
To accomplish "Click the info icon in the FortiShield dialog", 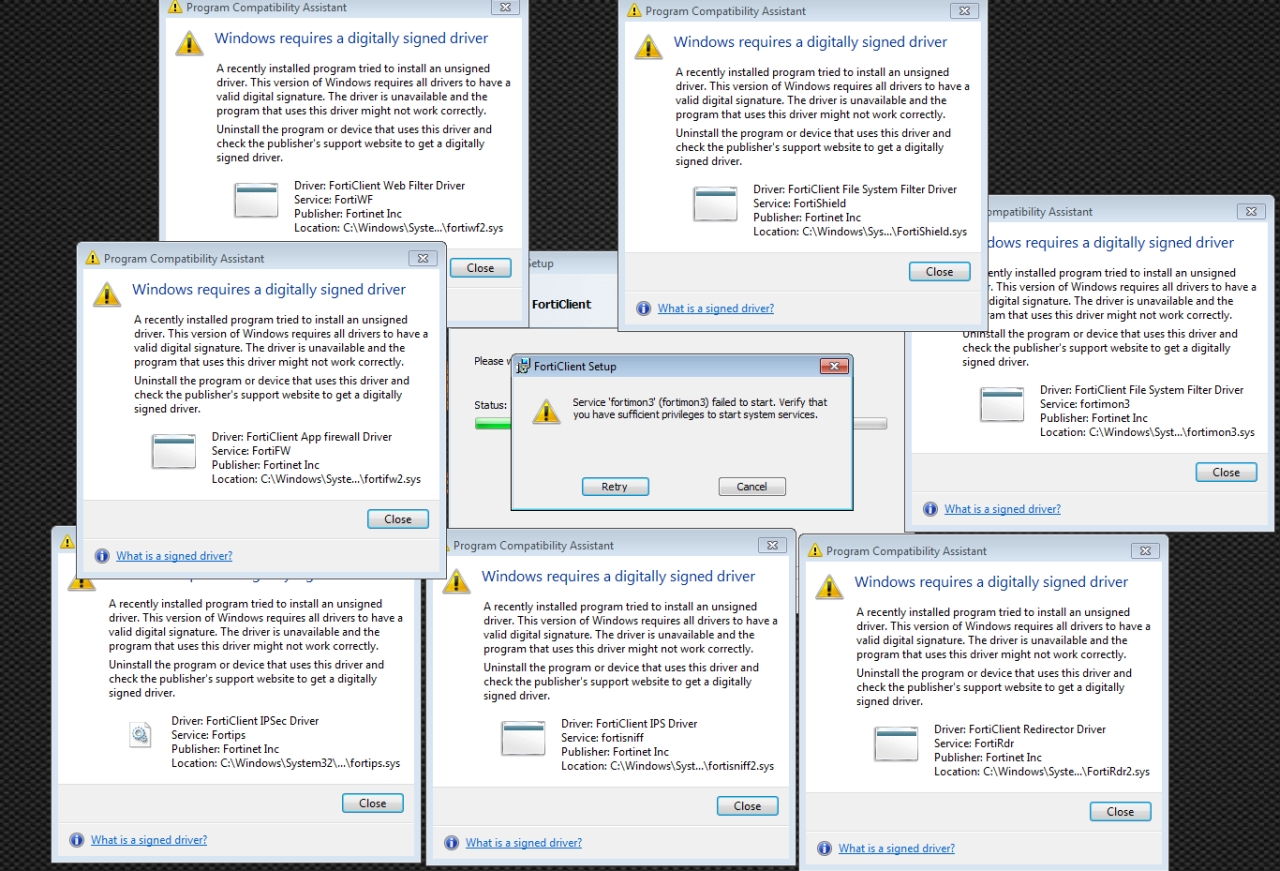I will point(644,308).
